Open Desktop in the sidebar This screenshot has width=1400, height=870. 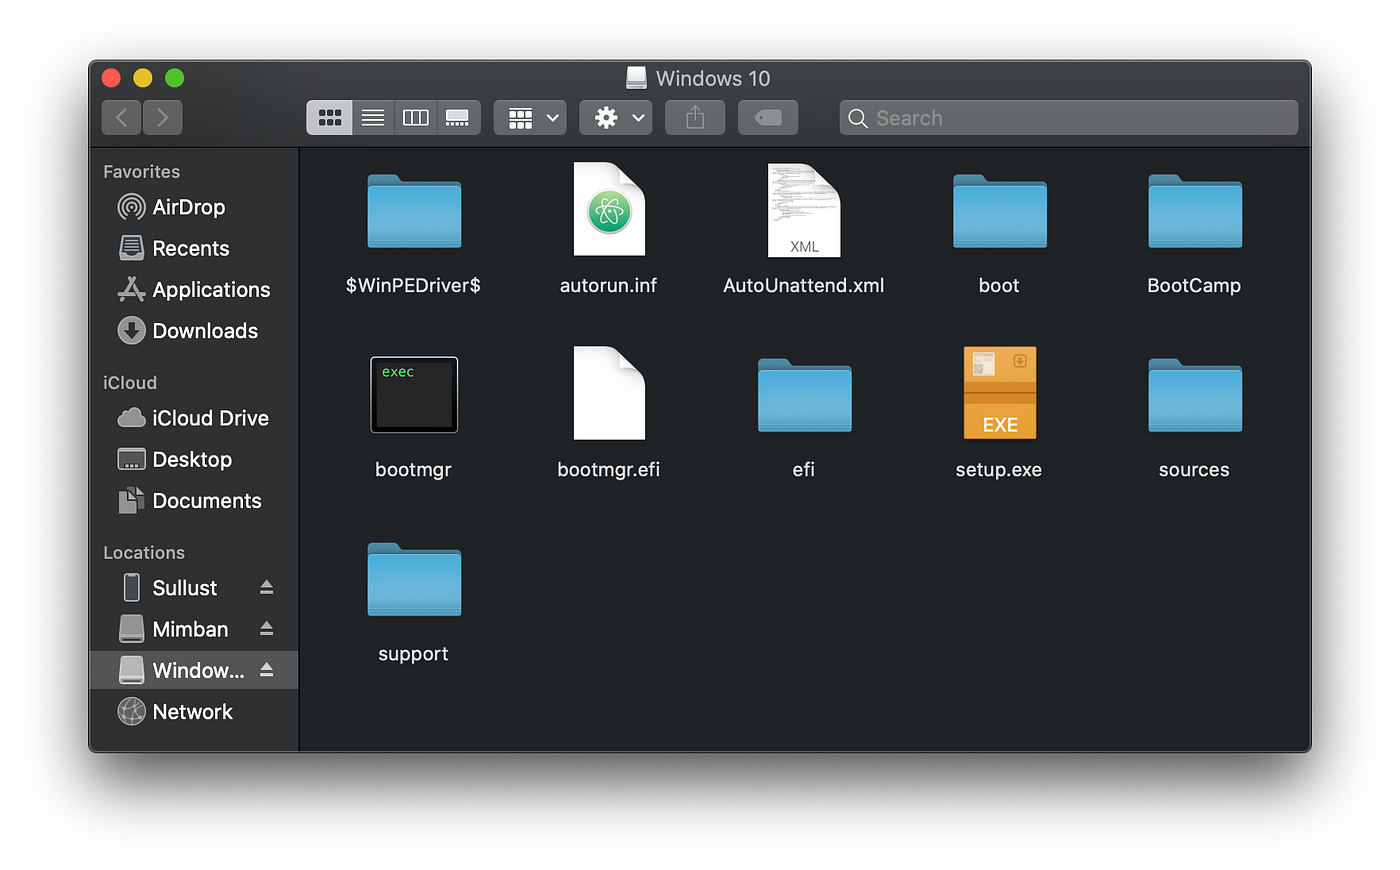pos(194,459)
